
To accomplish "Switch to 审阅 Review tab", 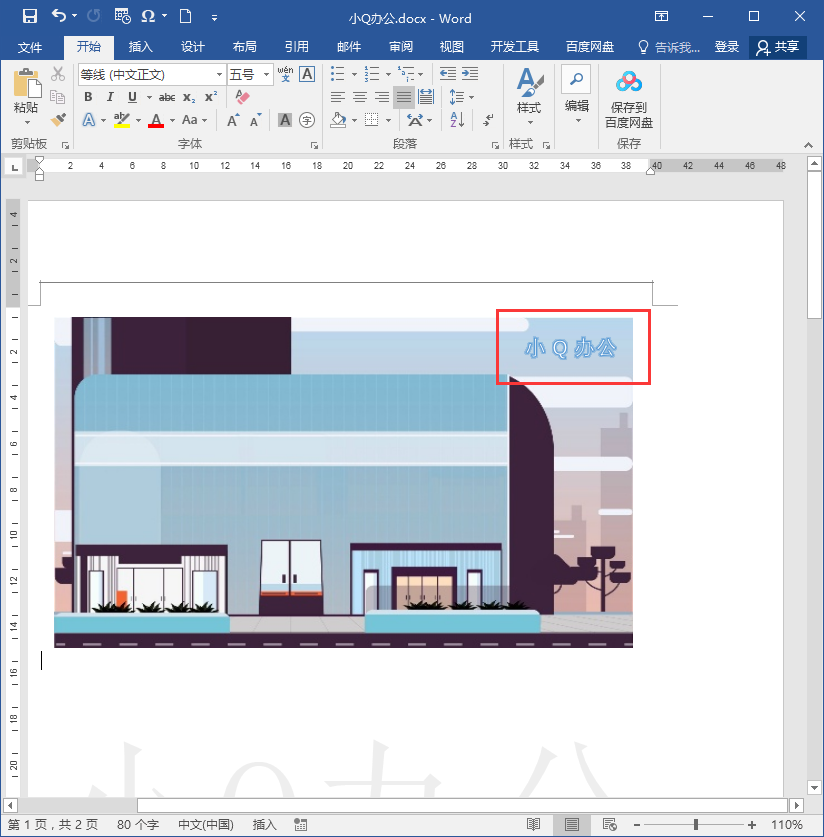I will (x=401, y=47).
